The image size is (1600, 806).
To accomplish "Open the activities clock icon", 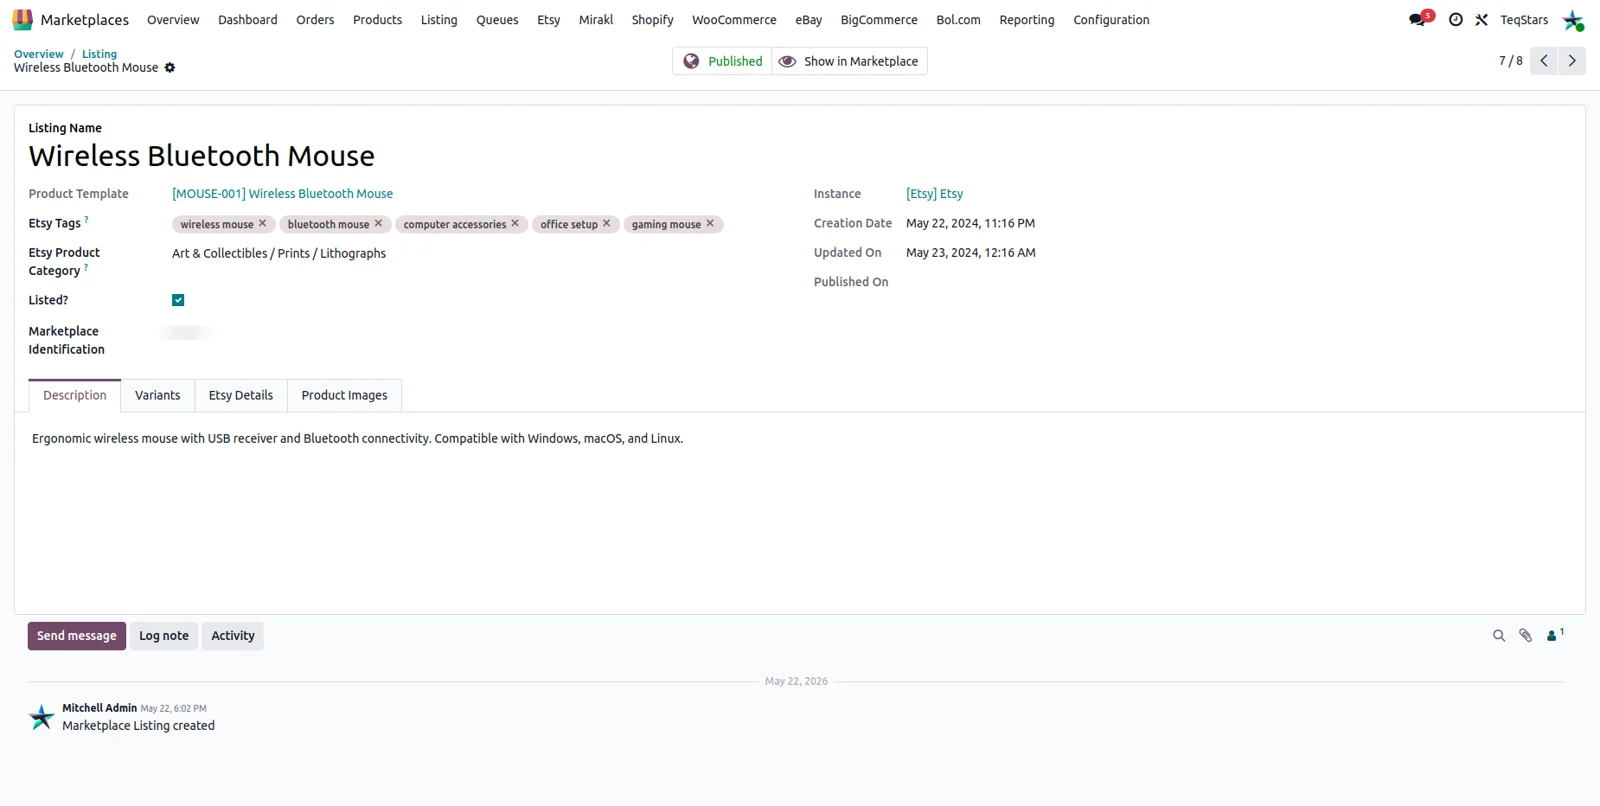I will coord(1456,20).
